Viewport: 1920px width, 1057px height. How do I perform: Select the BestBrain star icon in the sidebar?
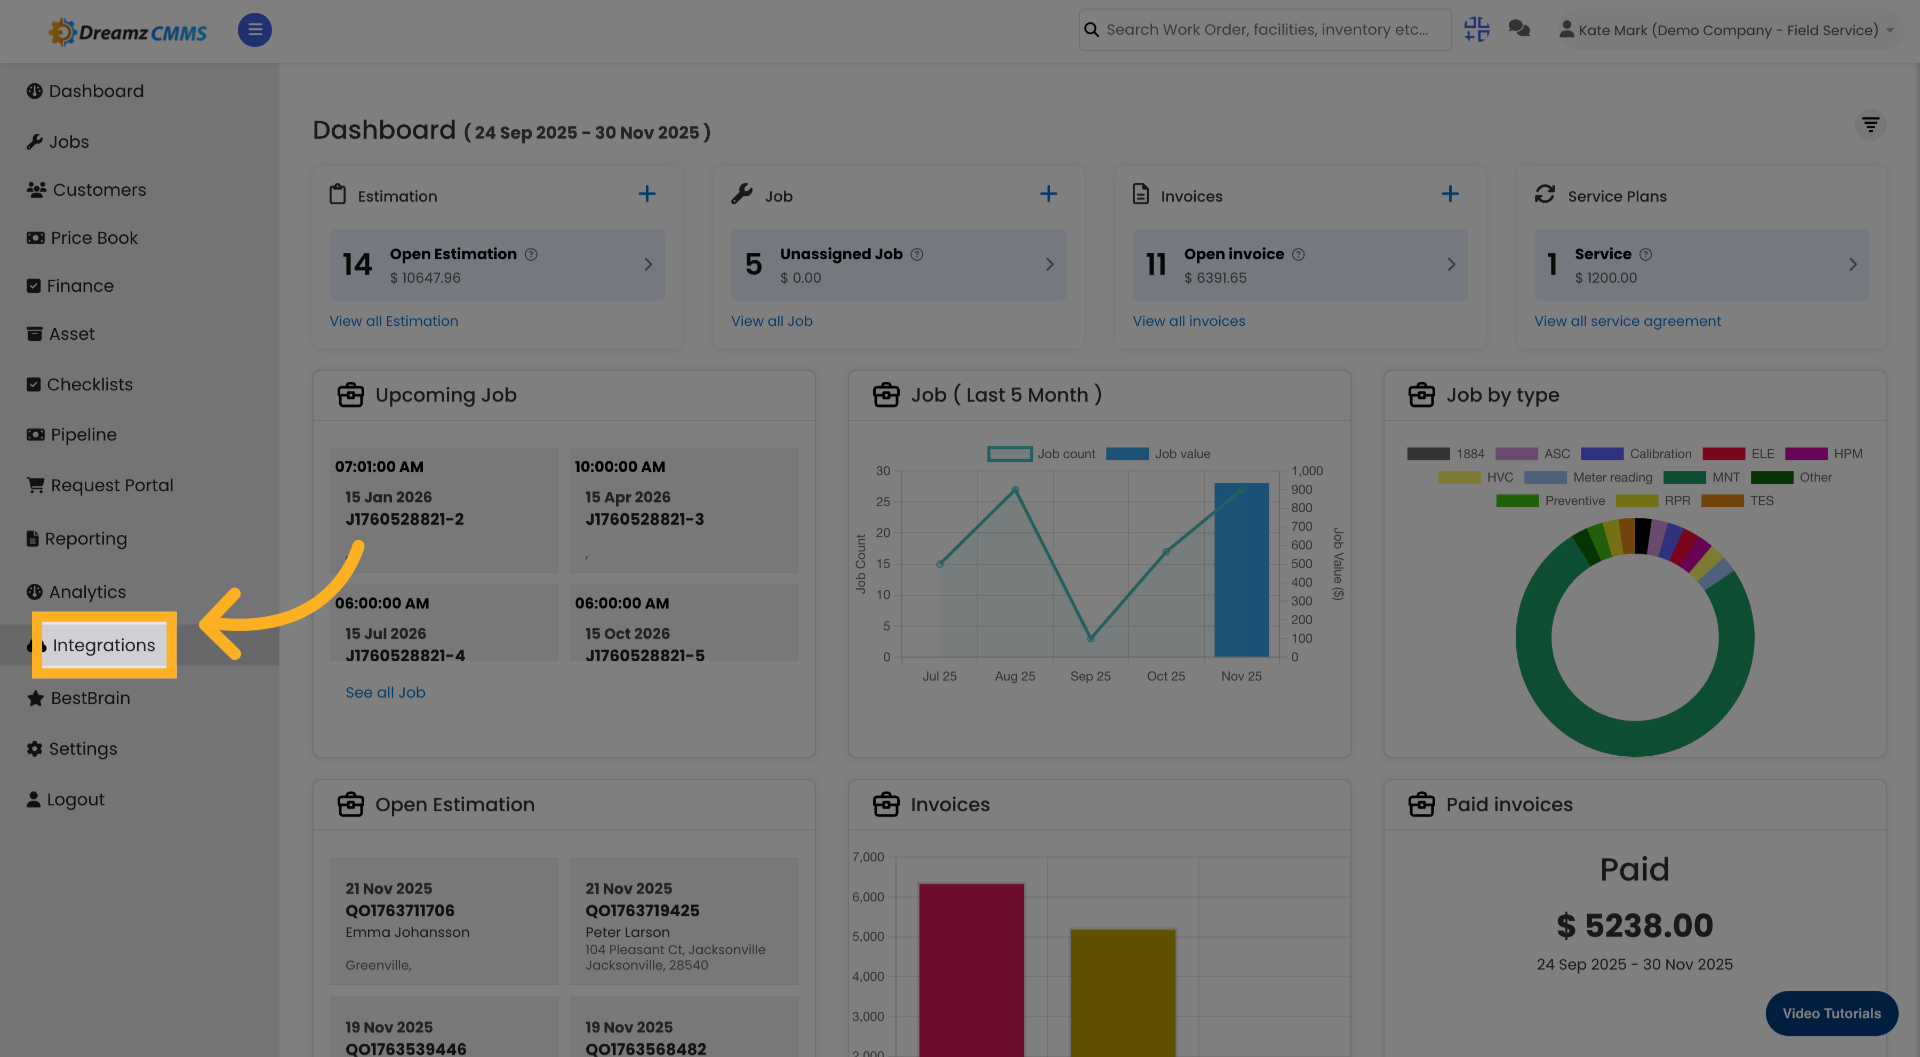(x=34, y=697)
